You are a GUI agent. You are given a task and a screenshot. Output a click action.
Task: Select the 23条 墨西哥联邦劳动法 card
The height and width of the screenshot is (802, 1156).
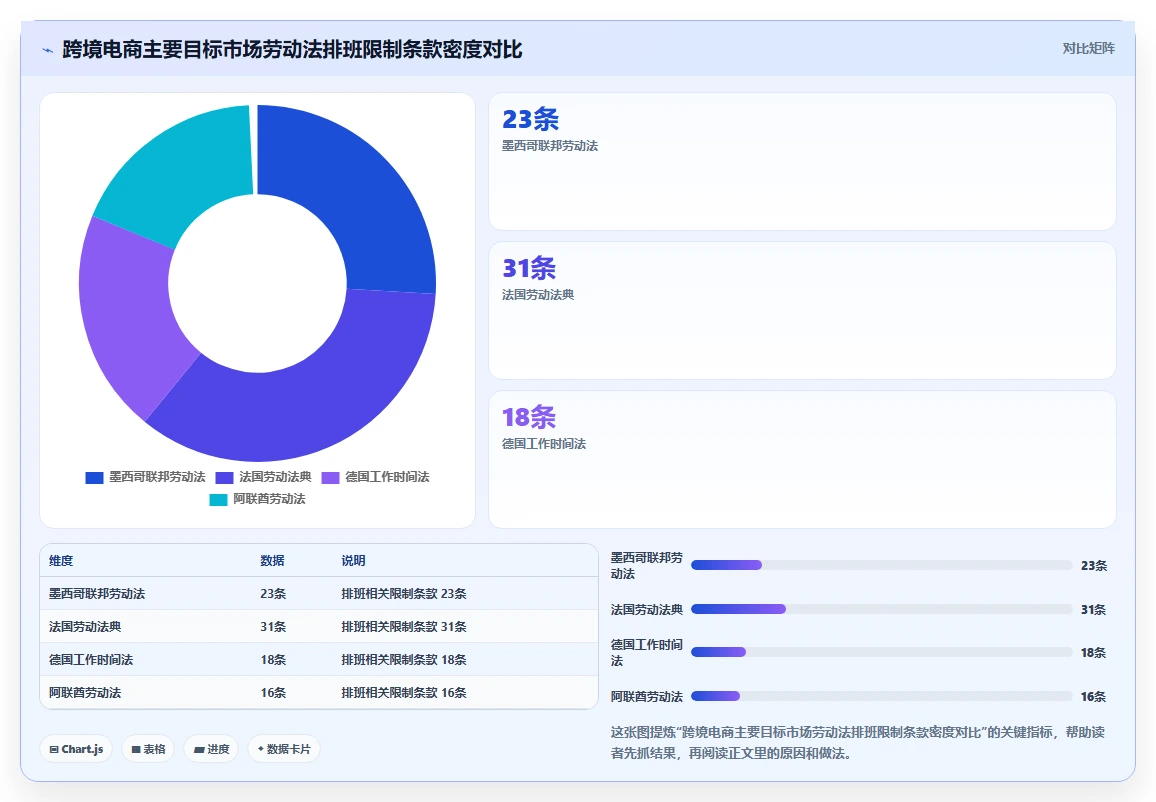(802, 161)
